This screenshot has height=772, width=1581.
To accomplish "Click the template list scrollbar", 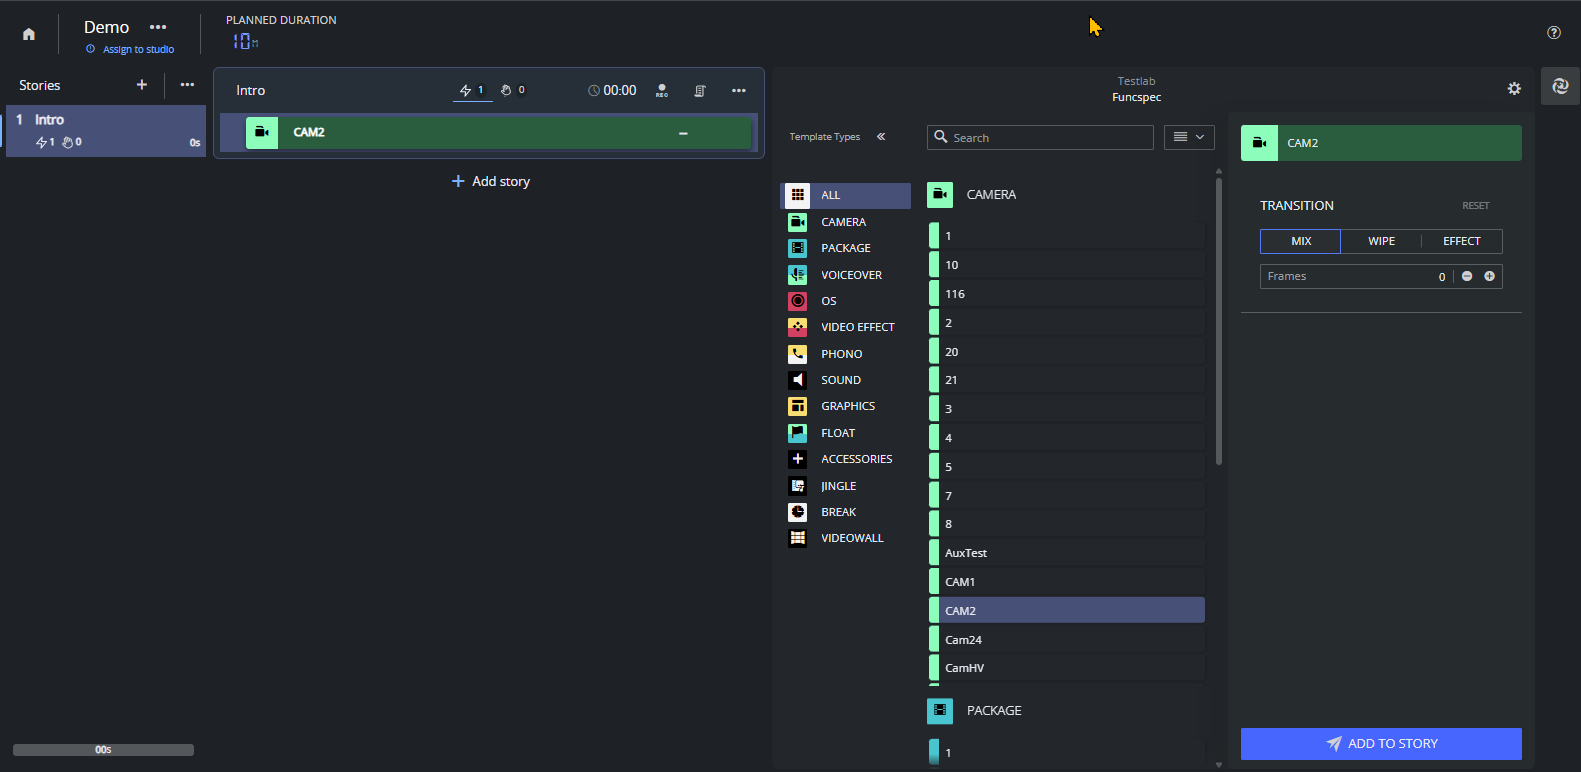I will point(1218,320).
